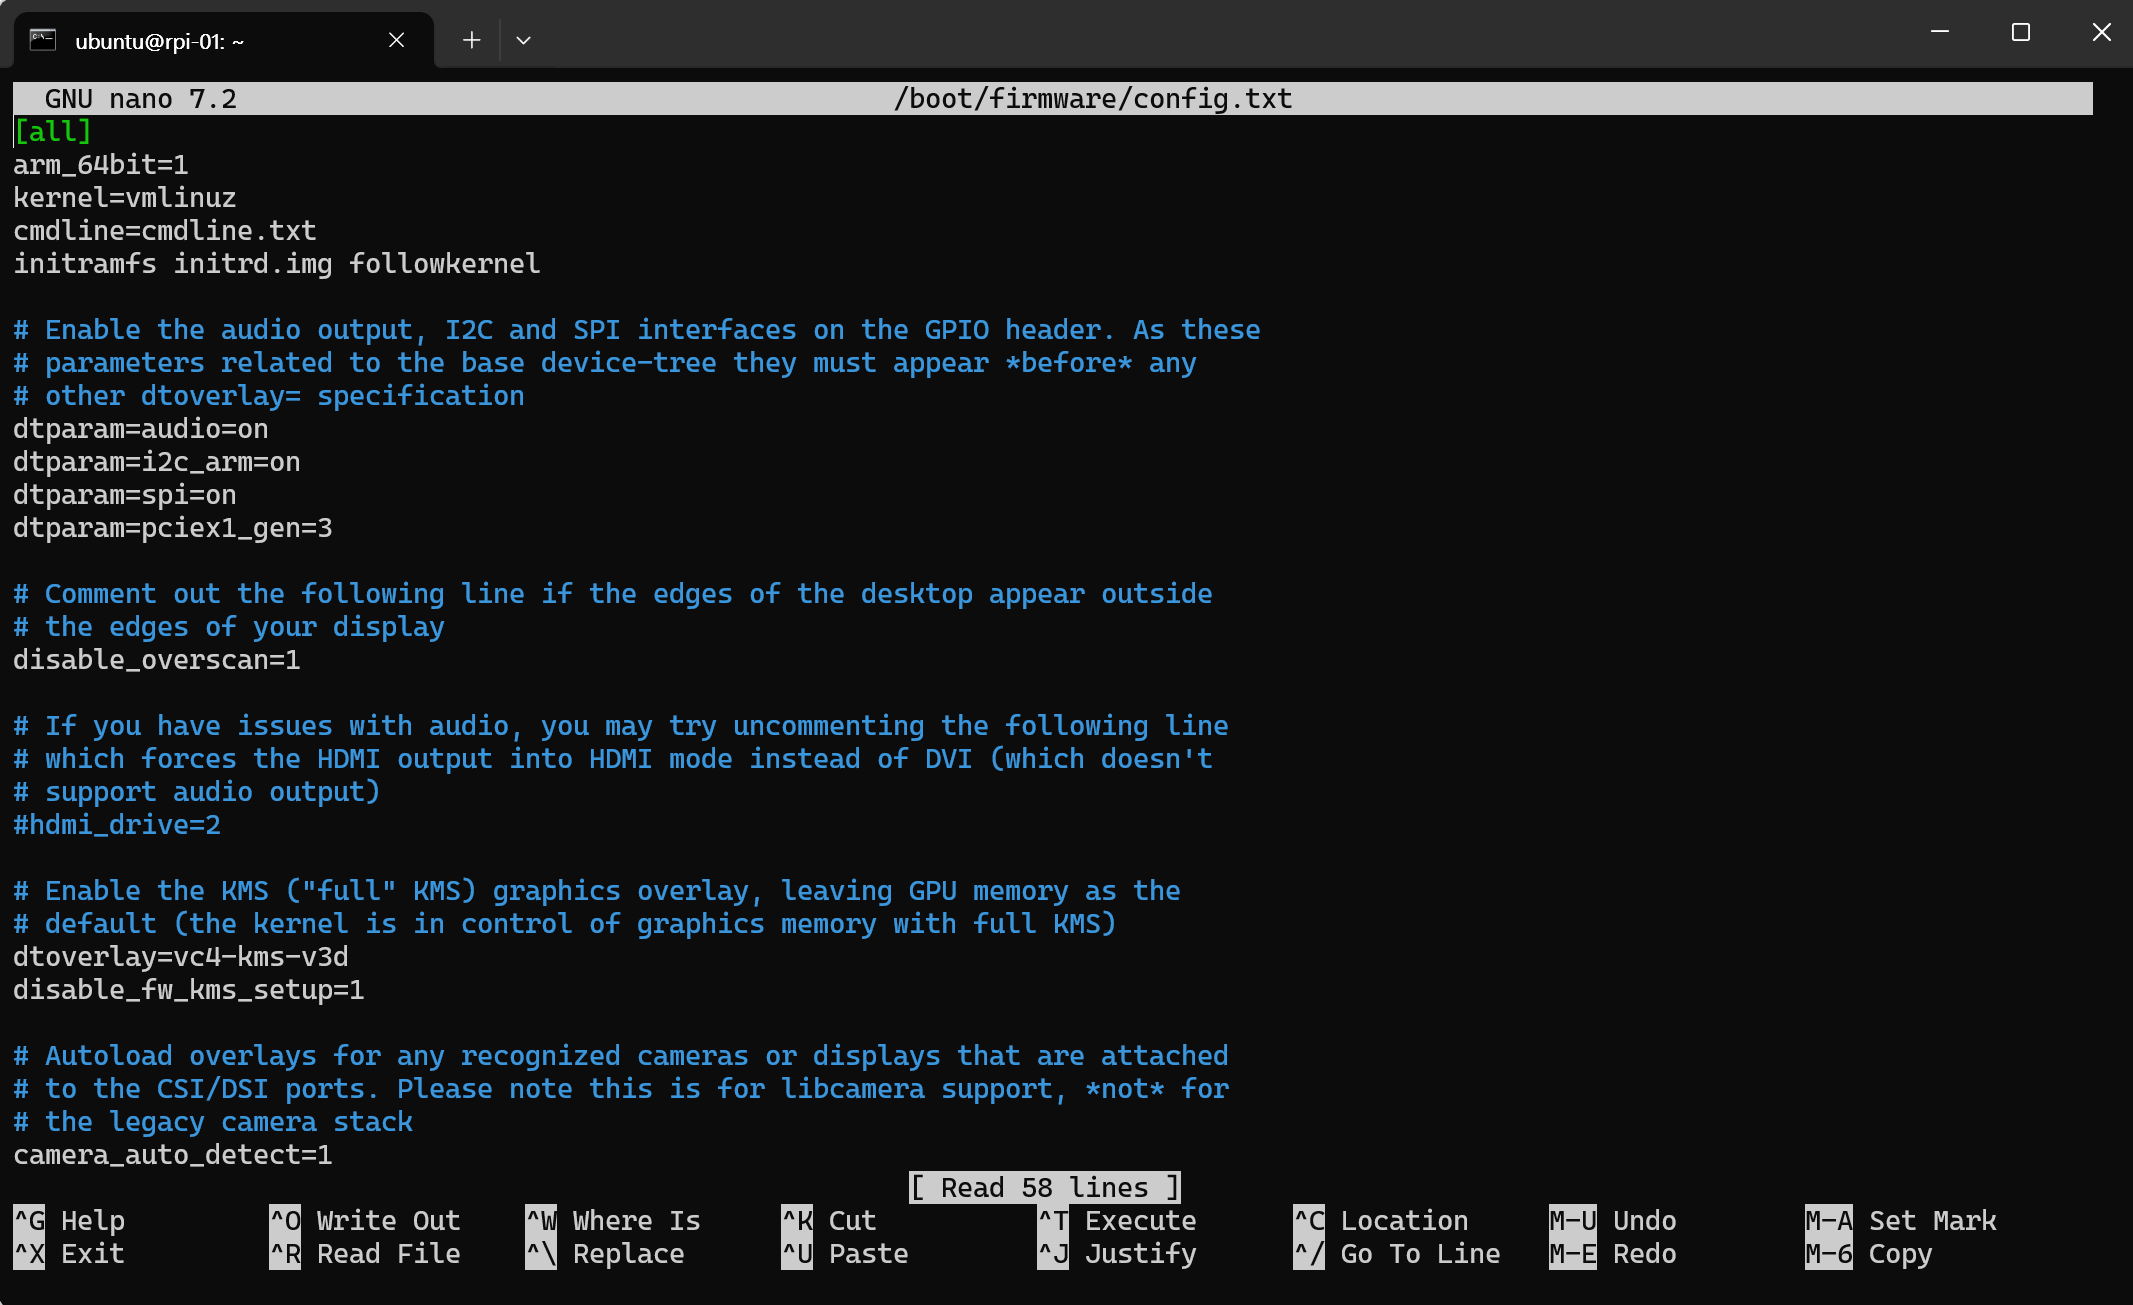Expand the new tab profile dropdown
This screenshot has height=1305, width=2133.
pos(523,40)
